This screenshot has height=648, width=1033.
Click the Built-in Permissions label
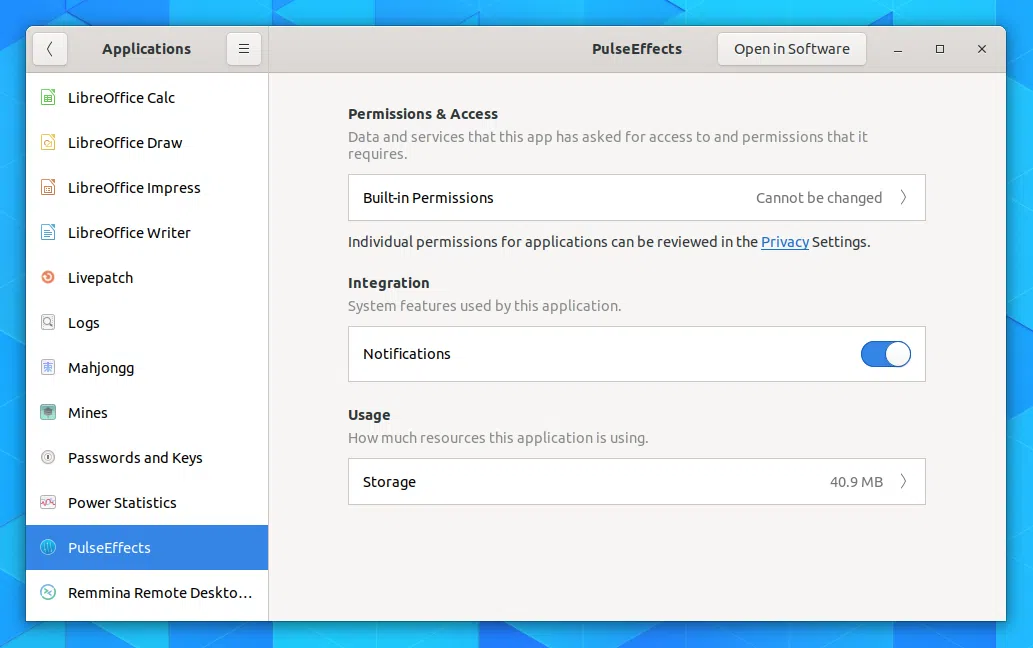(x=428, y=198)
